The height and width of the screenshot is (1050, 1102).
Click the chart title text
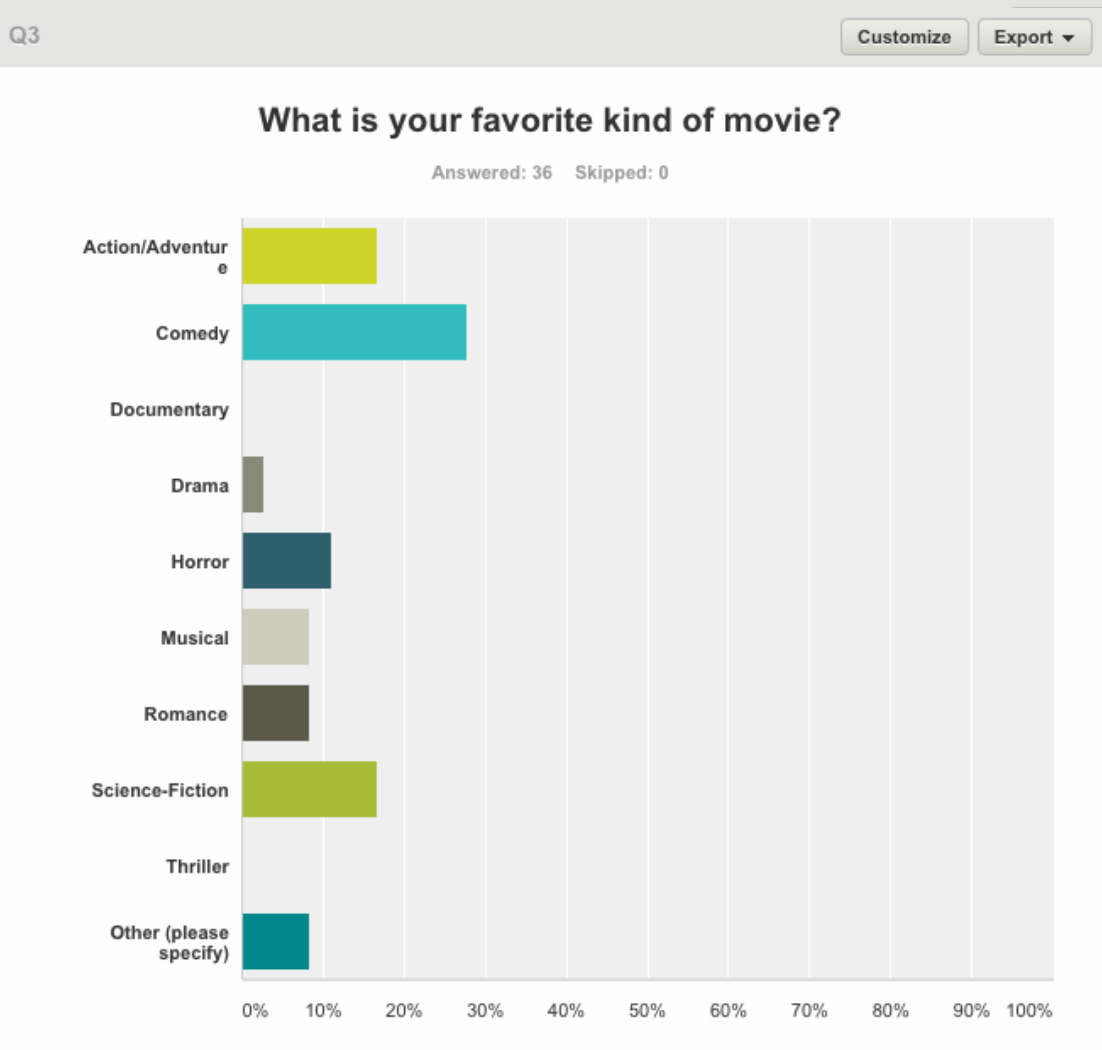coord(550,121)
